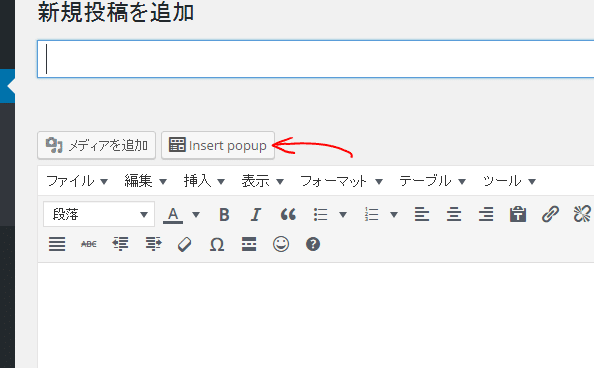Image resolution: width=594 pixels, height=368 pixels.
Task: Apply strikethrough with the ABC icon
Action: (x=89, y=244)
